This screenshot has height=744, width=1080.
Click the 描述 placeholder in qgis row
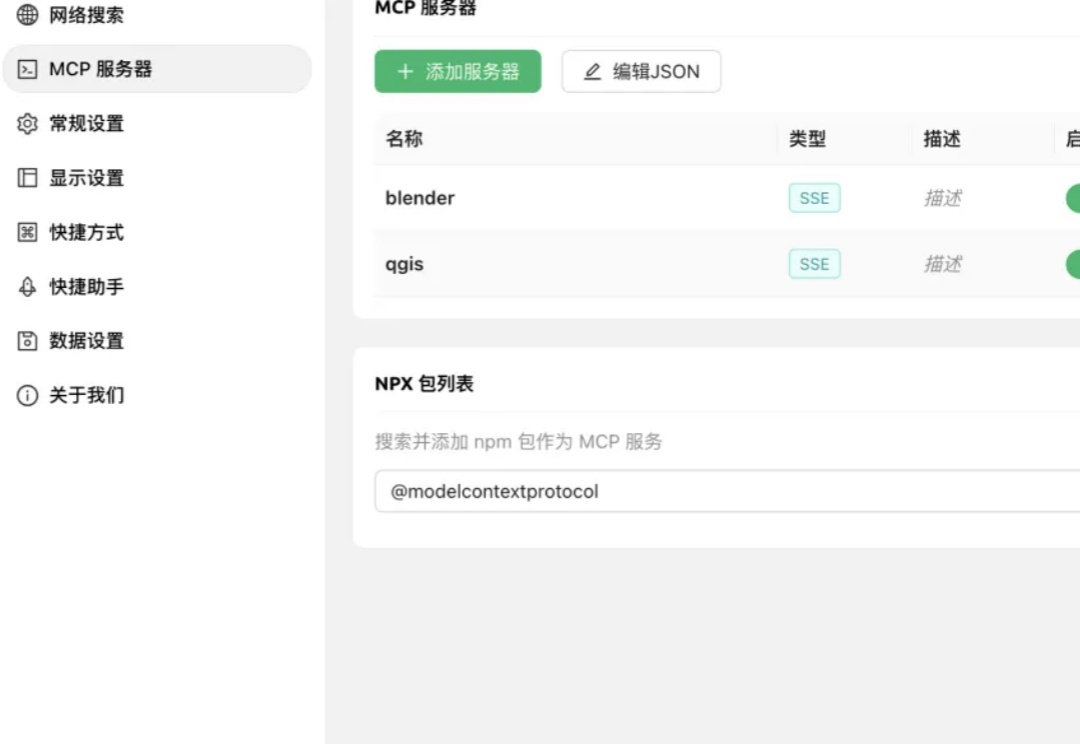[943, 264]
